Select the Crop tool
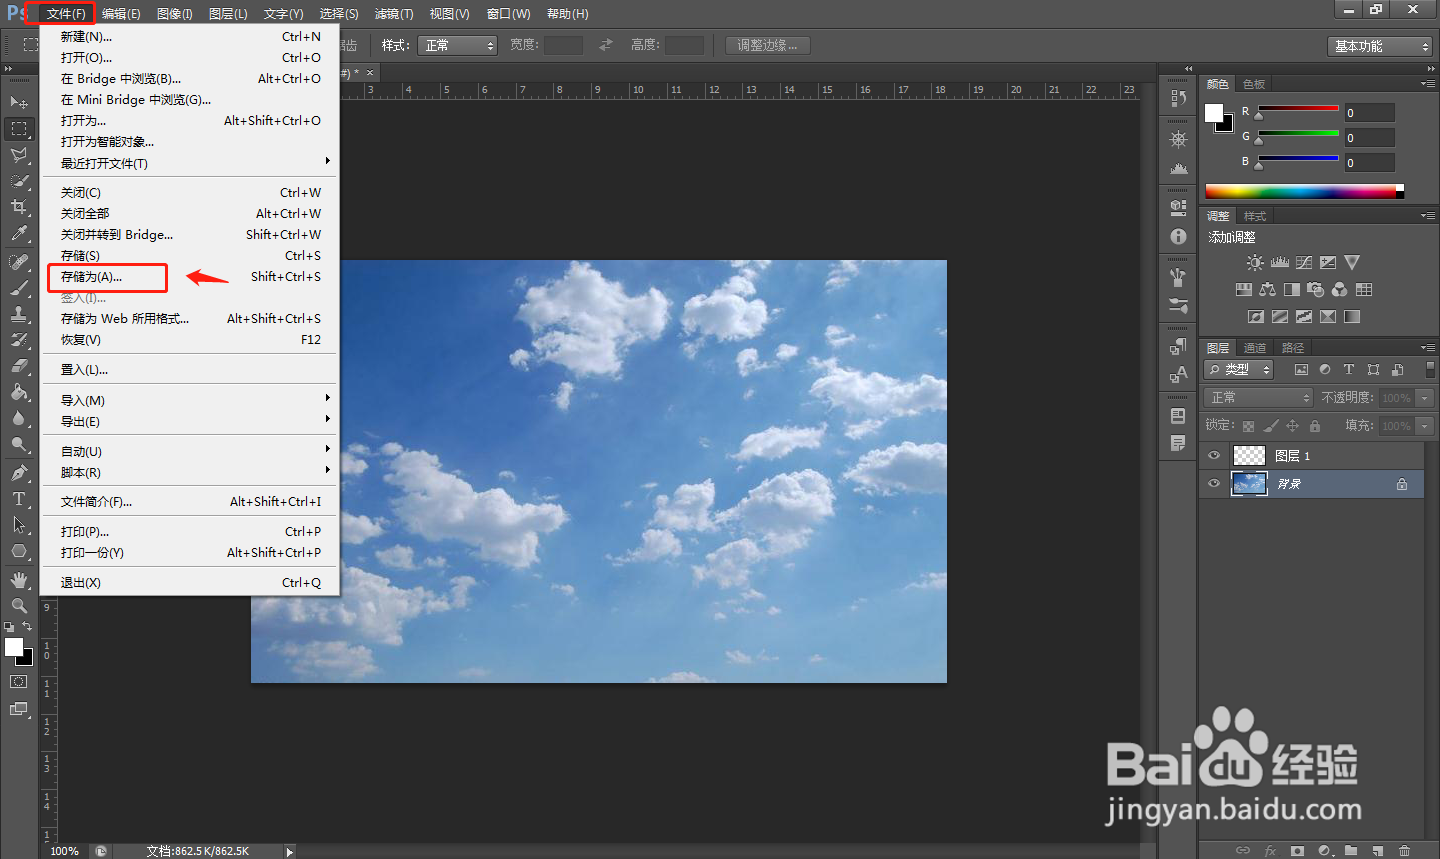 tap(19, 207)
